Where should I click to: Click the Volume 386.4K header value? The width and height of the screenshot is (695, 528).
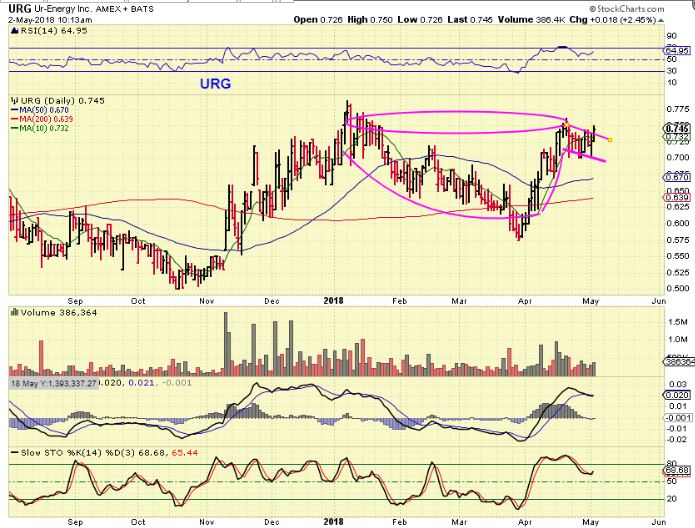point(531,20)
